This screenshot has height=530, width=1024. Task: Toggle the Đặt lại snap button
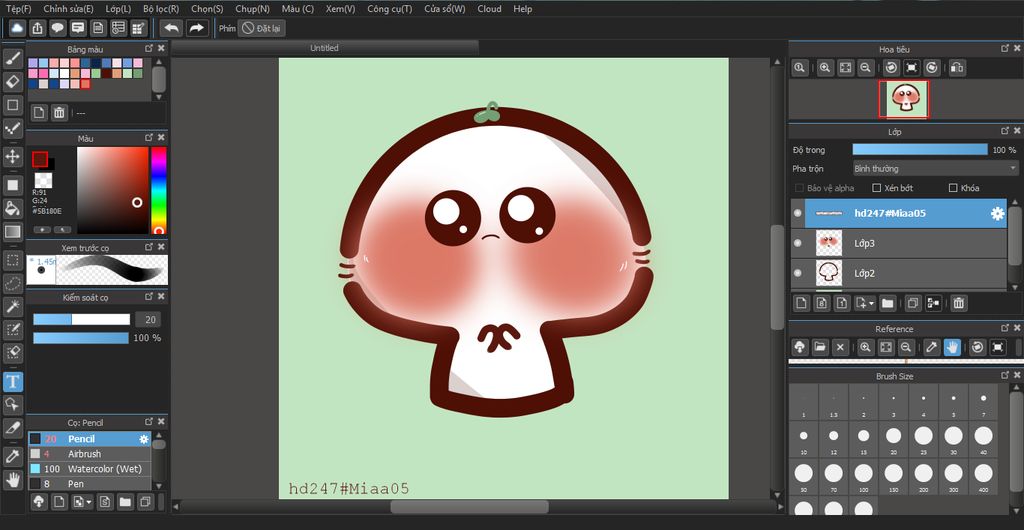261,28
